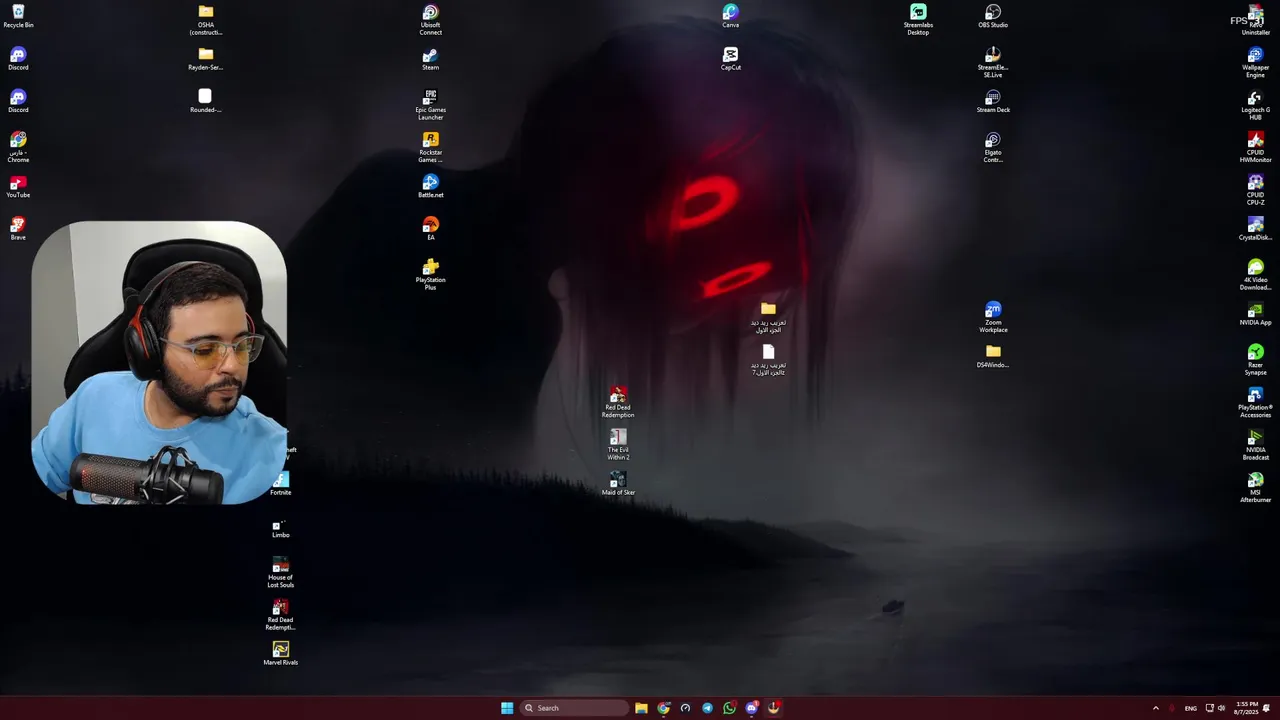Screen dimensions: 1280x720
Task: Open Telegram from the taskbar
Action: click(707, 708)
